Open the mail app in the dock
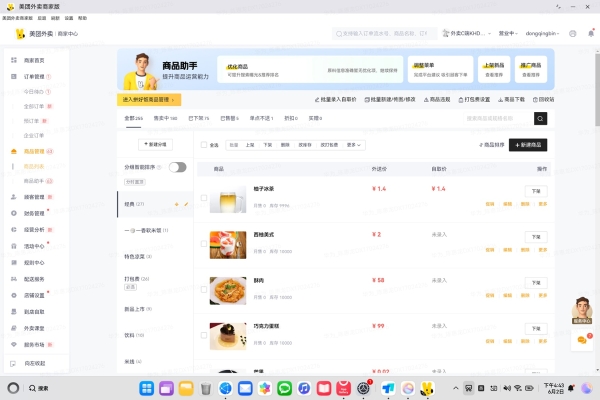600x400 pixels. click(245, 389)
